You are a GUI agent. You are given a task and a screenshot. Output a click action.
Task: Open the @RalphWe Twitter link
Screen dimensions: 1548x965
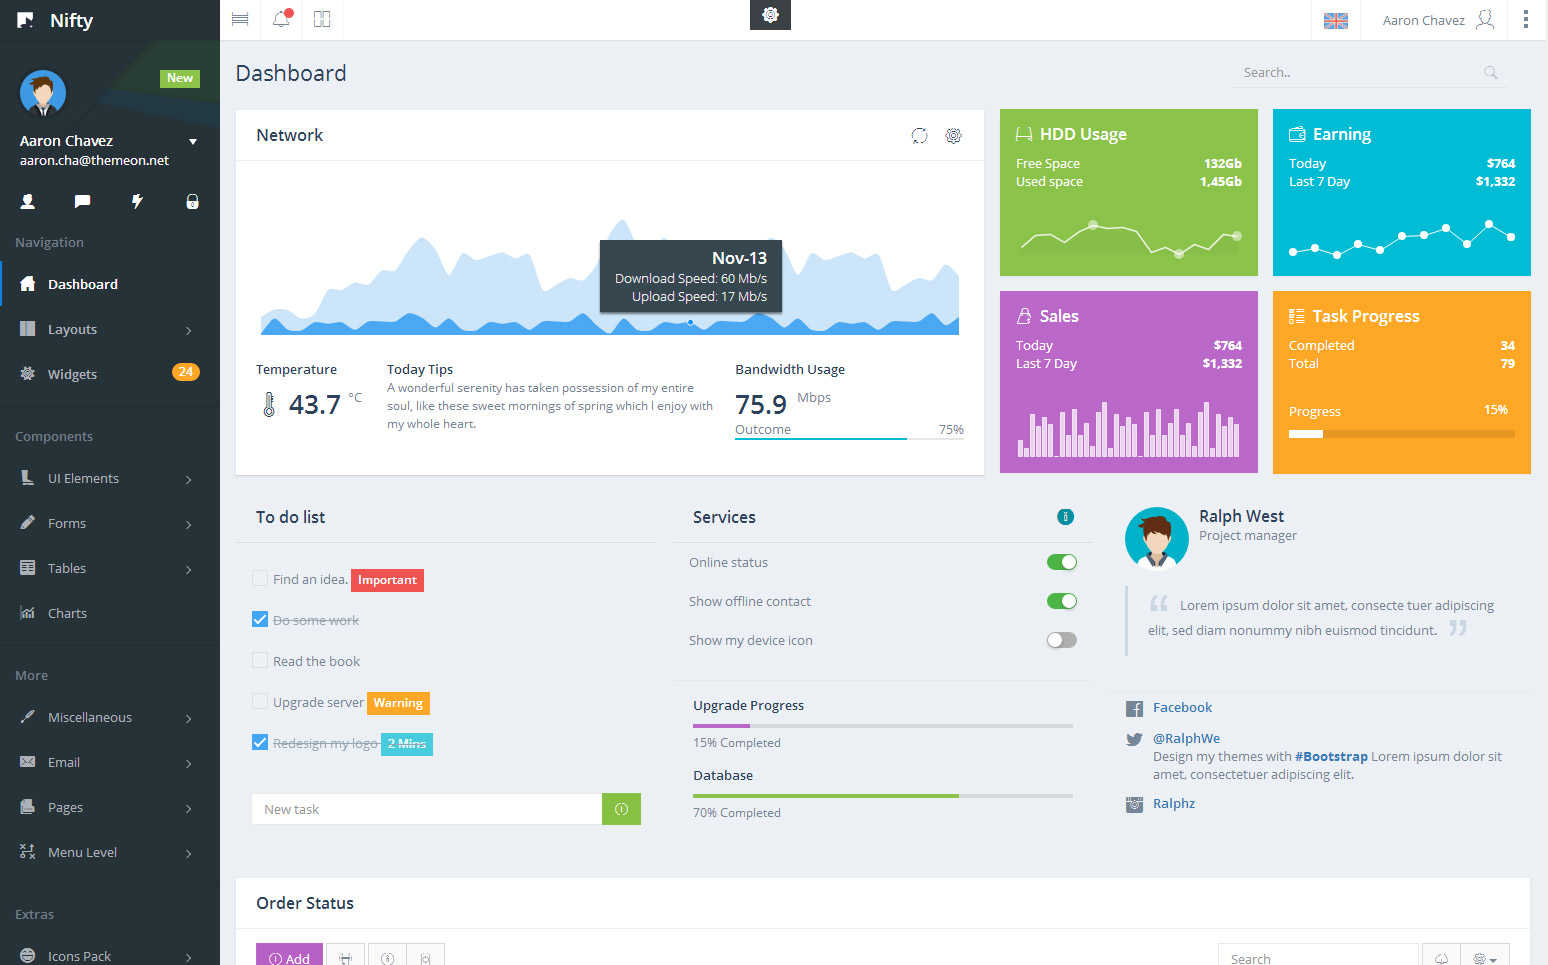(x=1186, y=738)
